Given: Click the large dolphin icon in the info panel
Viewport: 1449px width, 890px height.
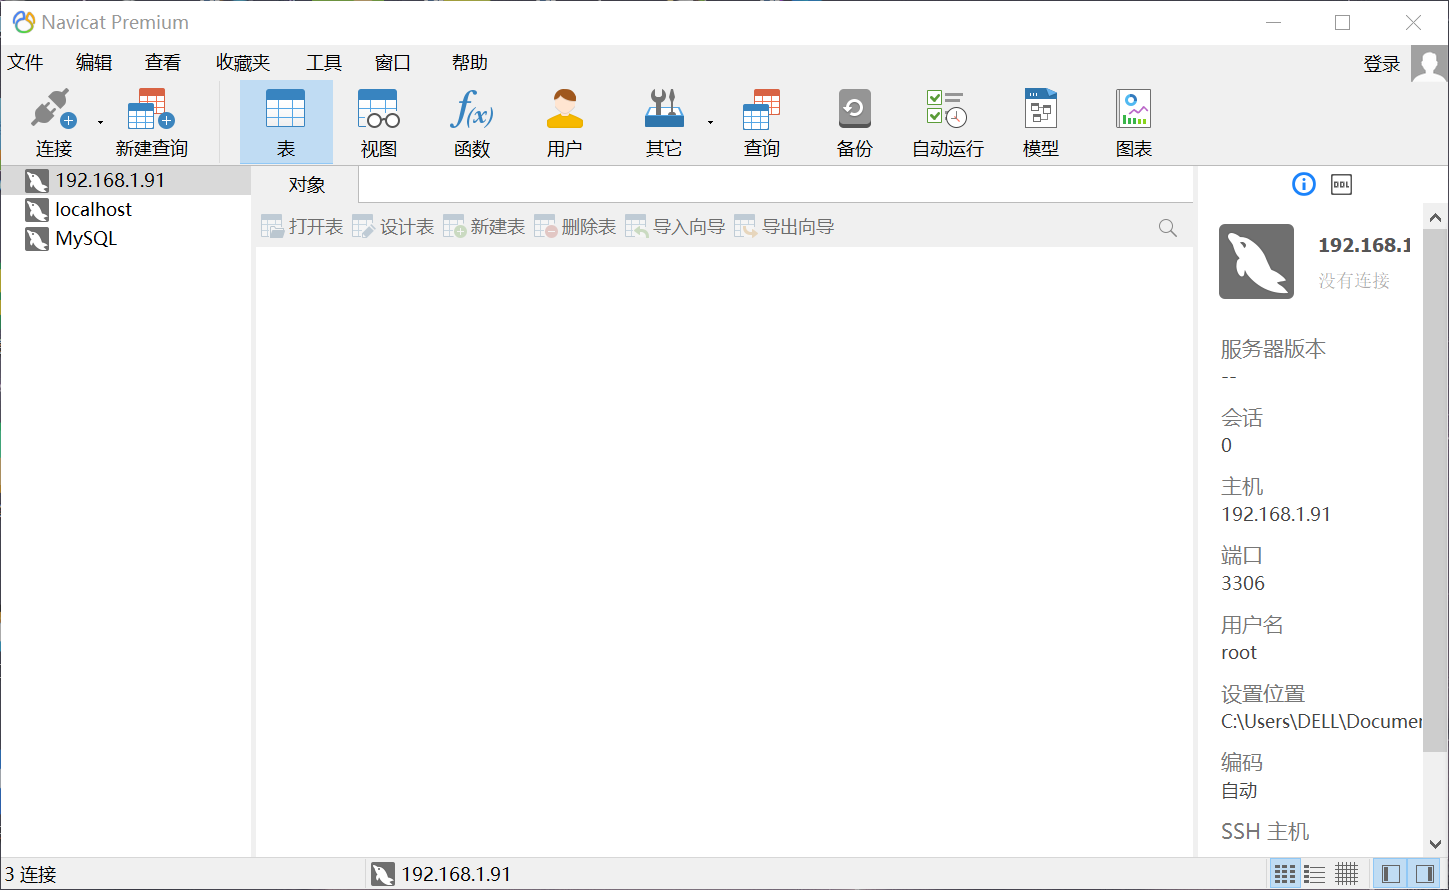Looking at the screenshot, I should [x=1256, y=262].
